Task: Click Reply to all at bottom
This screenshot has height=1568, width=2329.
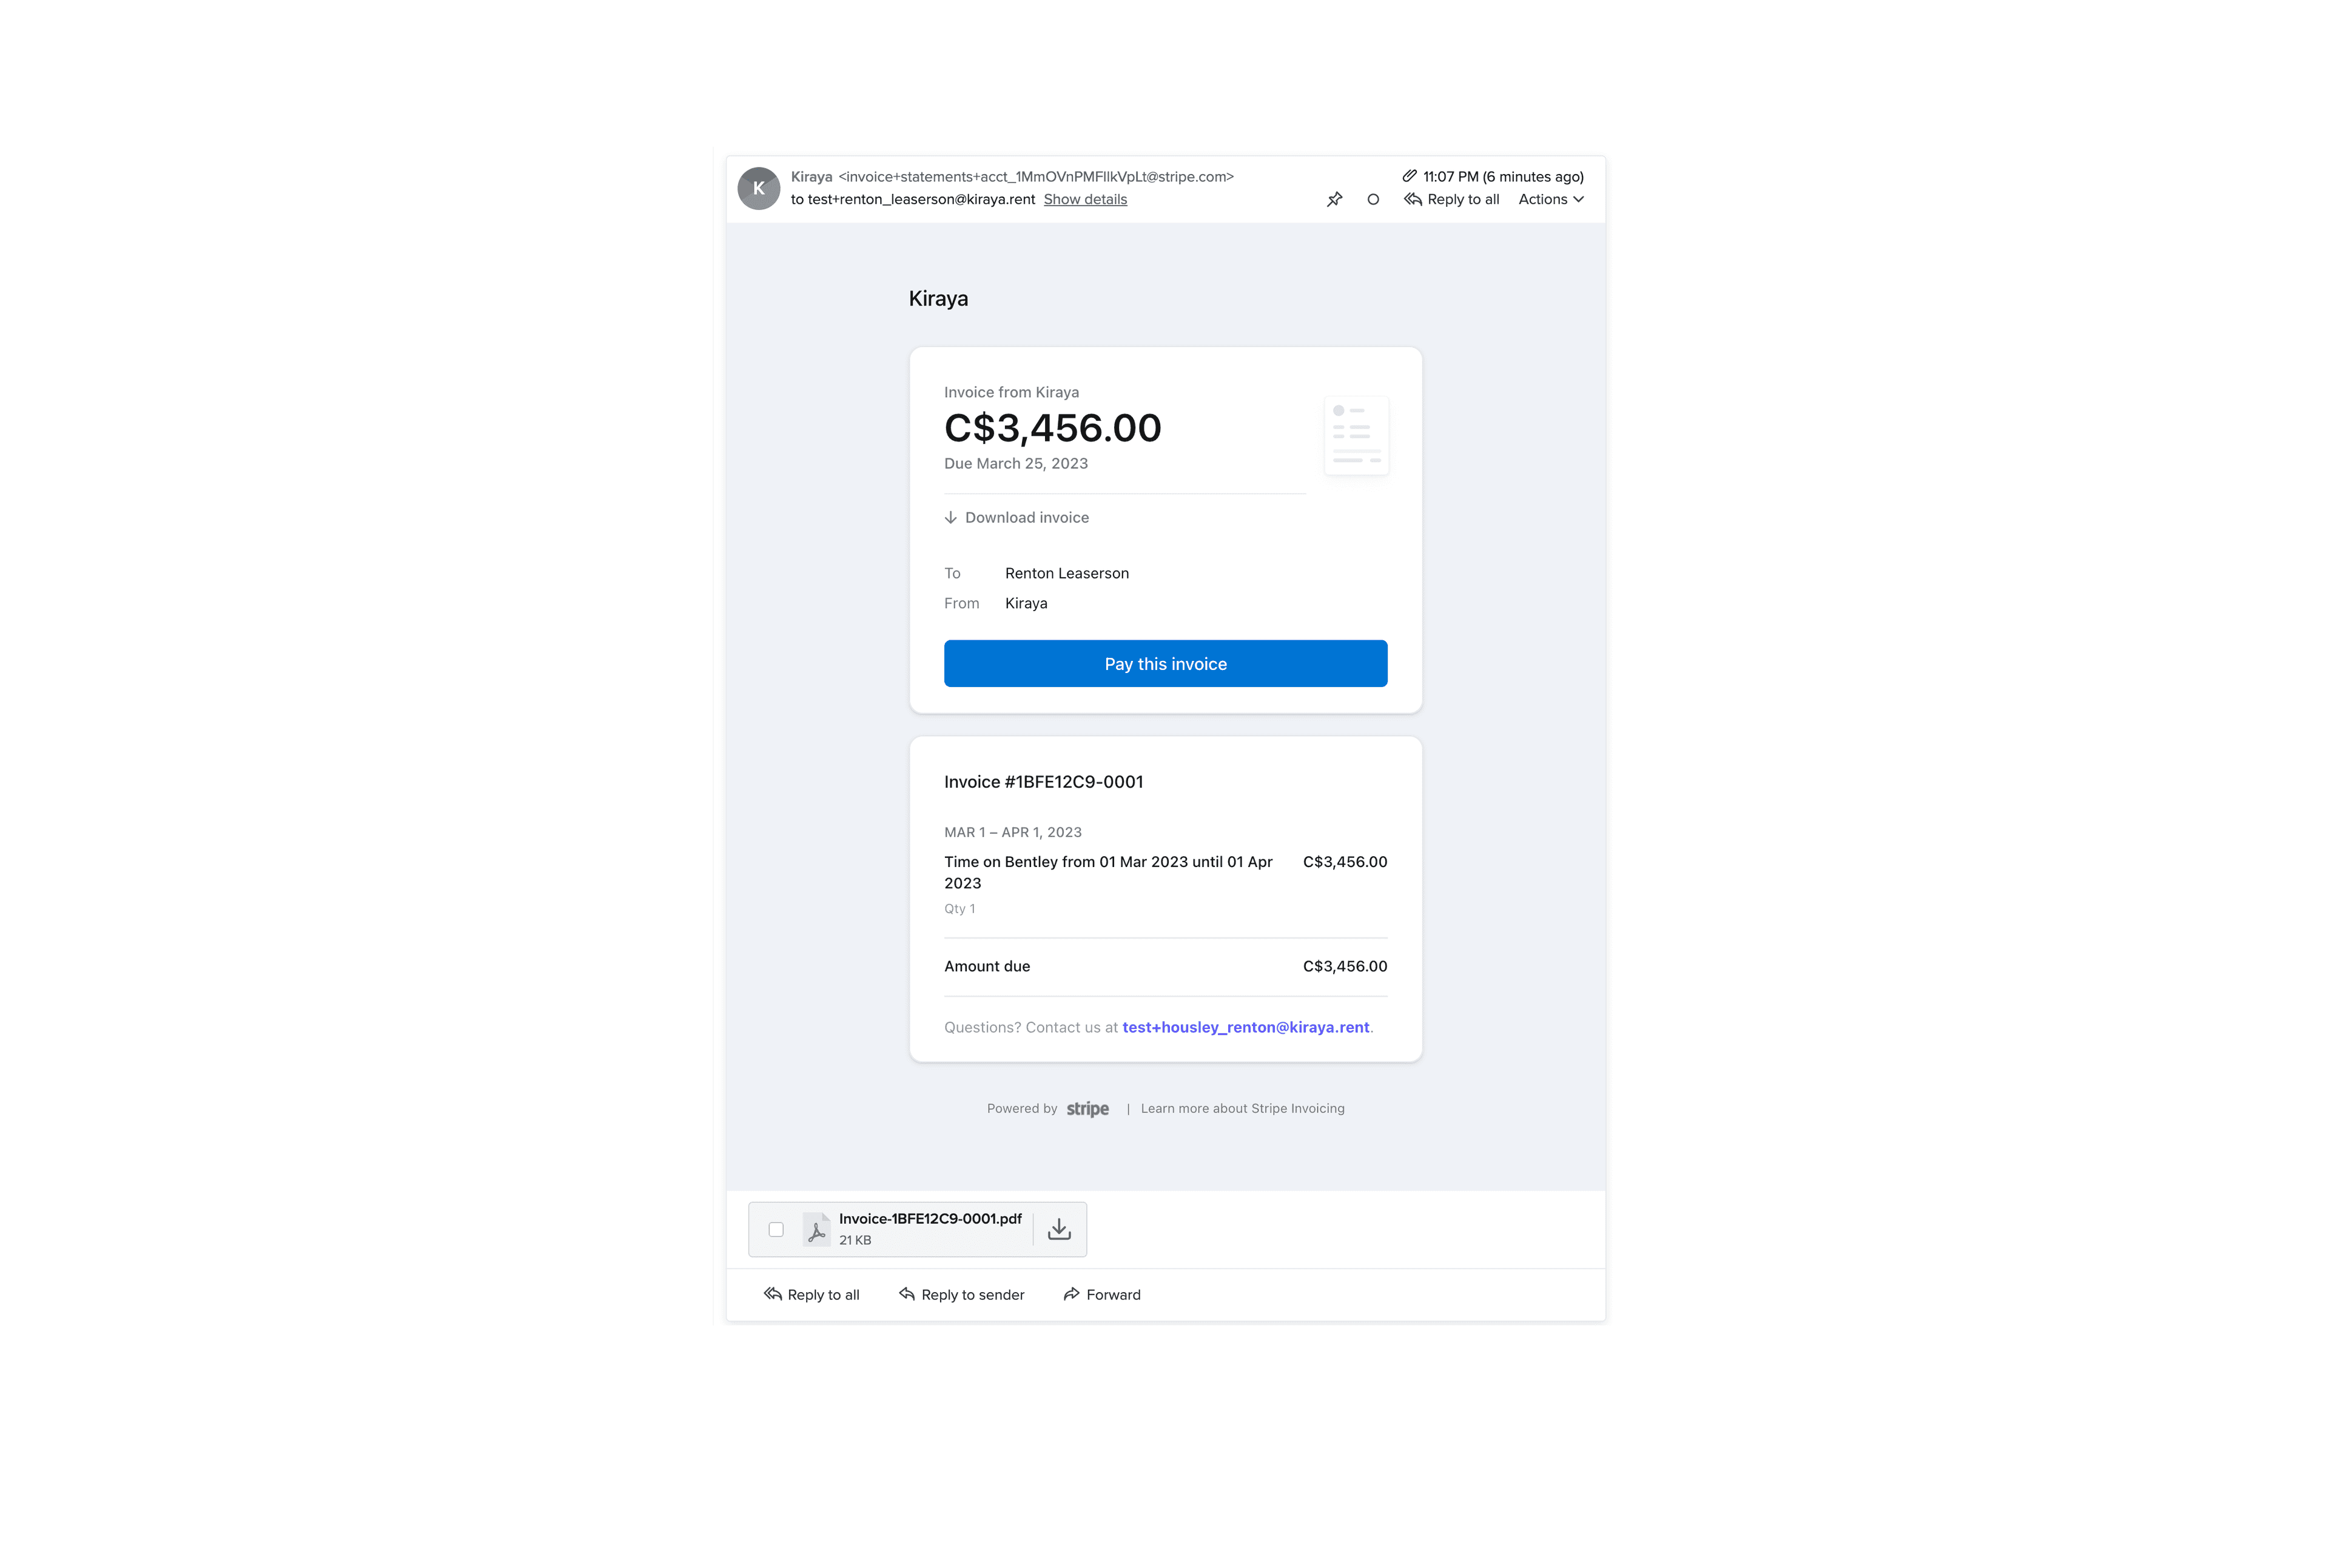Action: point(811,1294)
